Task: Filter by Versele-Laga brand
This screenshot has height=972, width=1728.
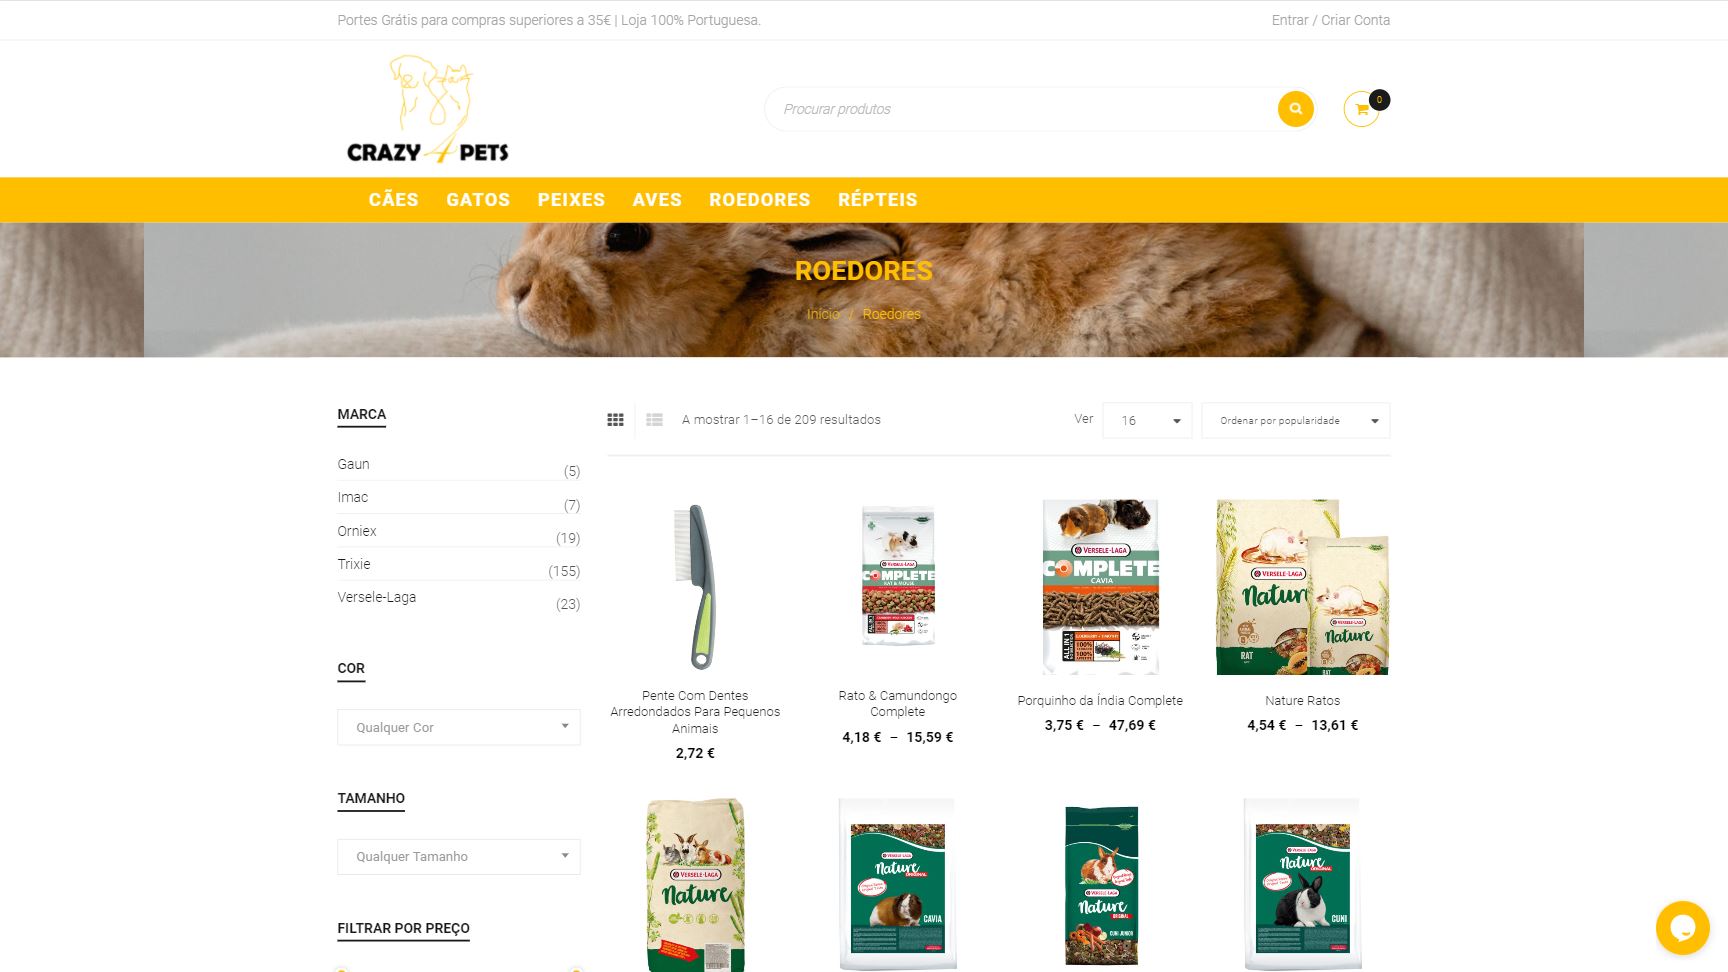Action: pyautogui.click(x=377, y=597)
